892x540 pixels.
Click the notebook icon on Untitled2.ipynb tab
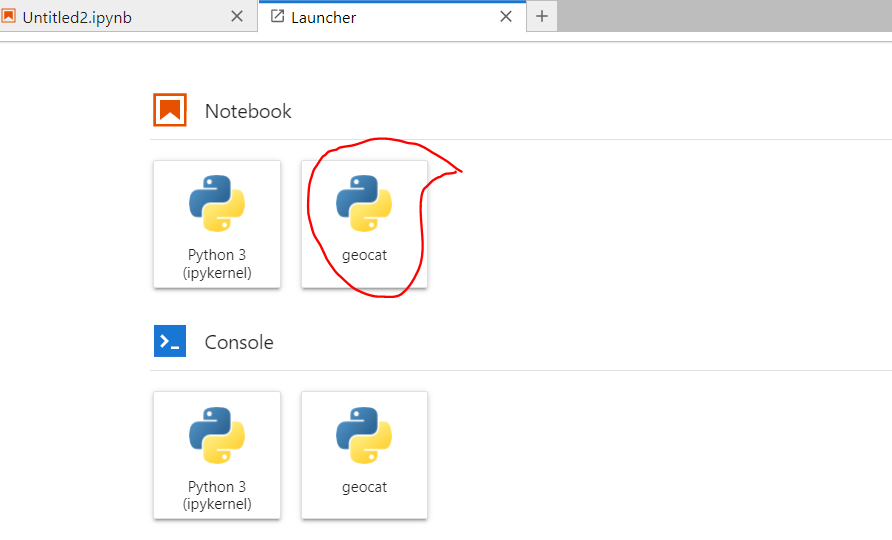click(9, 16)
